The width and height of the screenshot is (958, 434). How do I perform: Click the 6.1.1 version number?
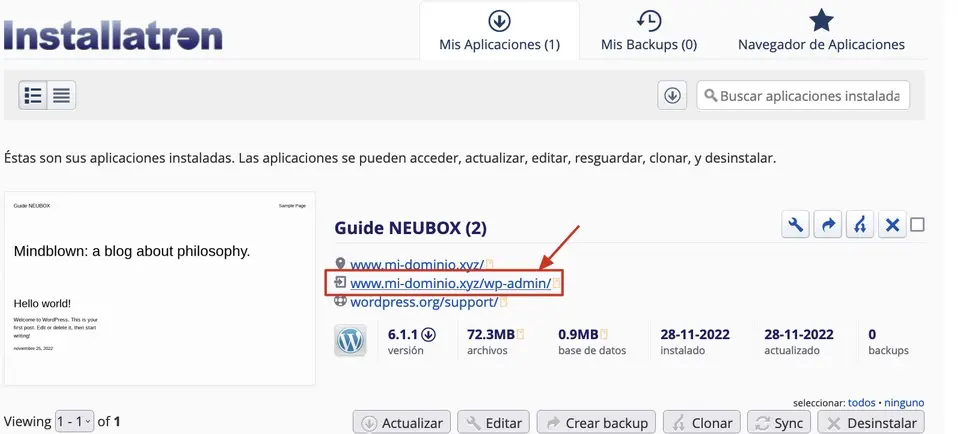[x=403, y=334]
